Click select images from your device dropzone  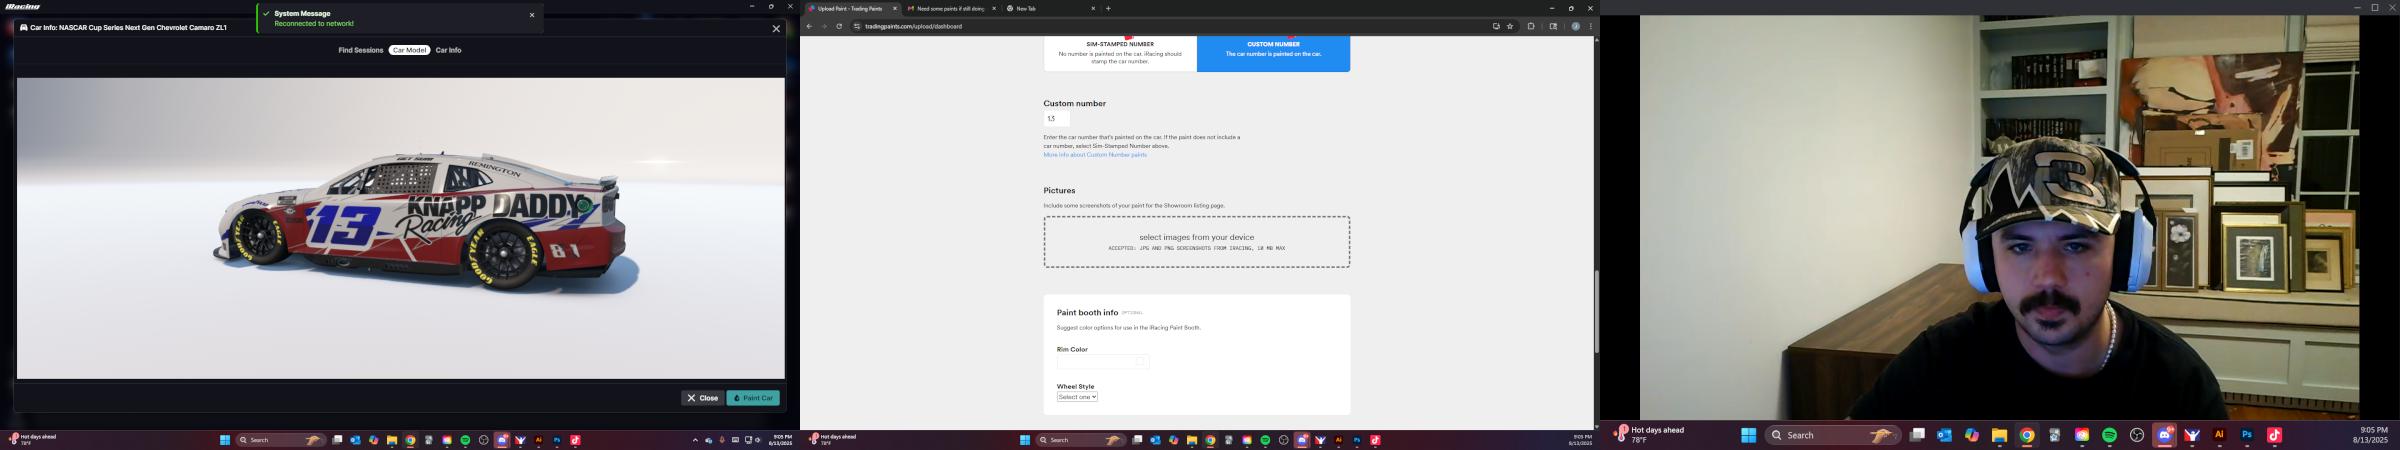click(1197, 242)
